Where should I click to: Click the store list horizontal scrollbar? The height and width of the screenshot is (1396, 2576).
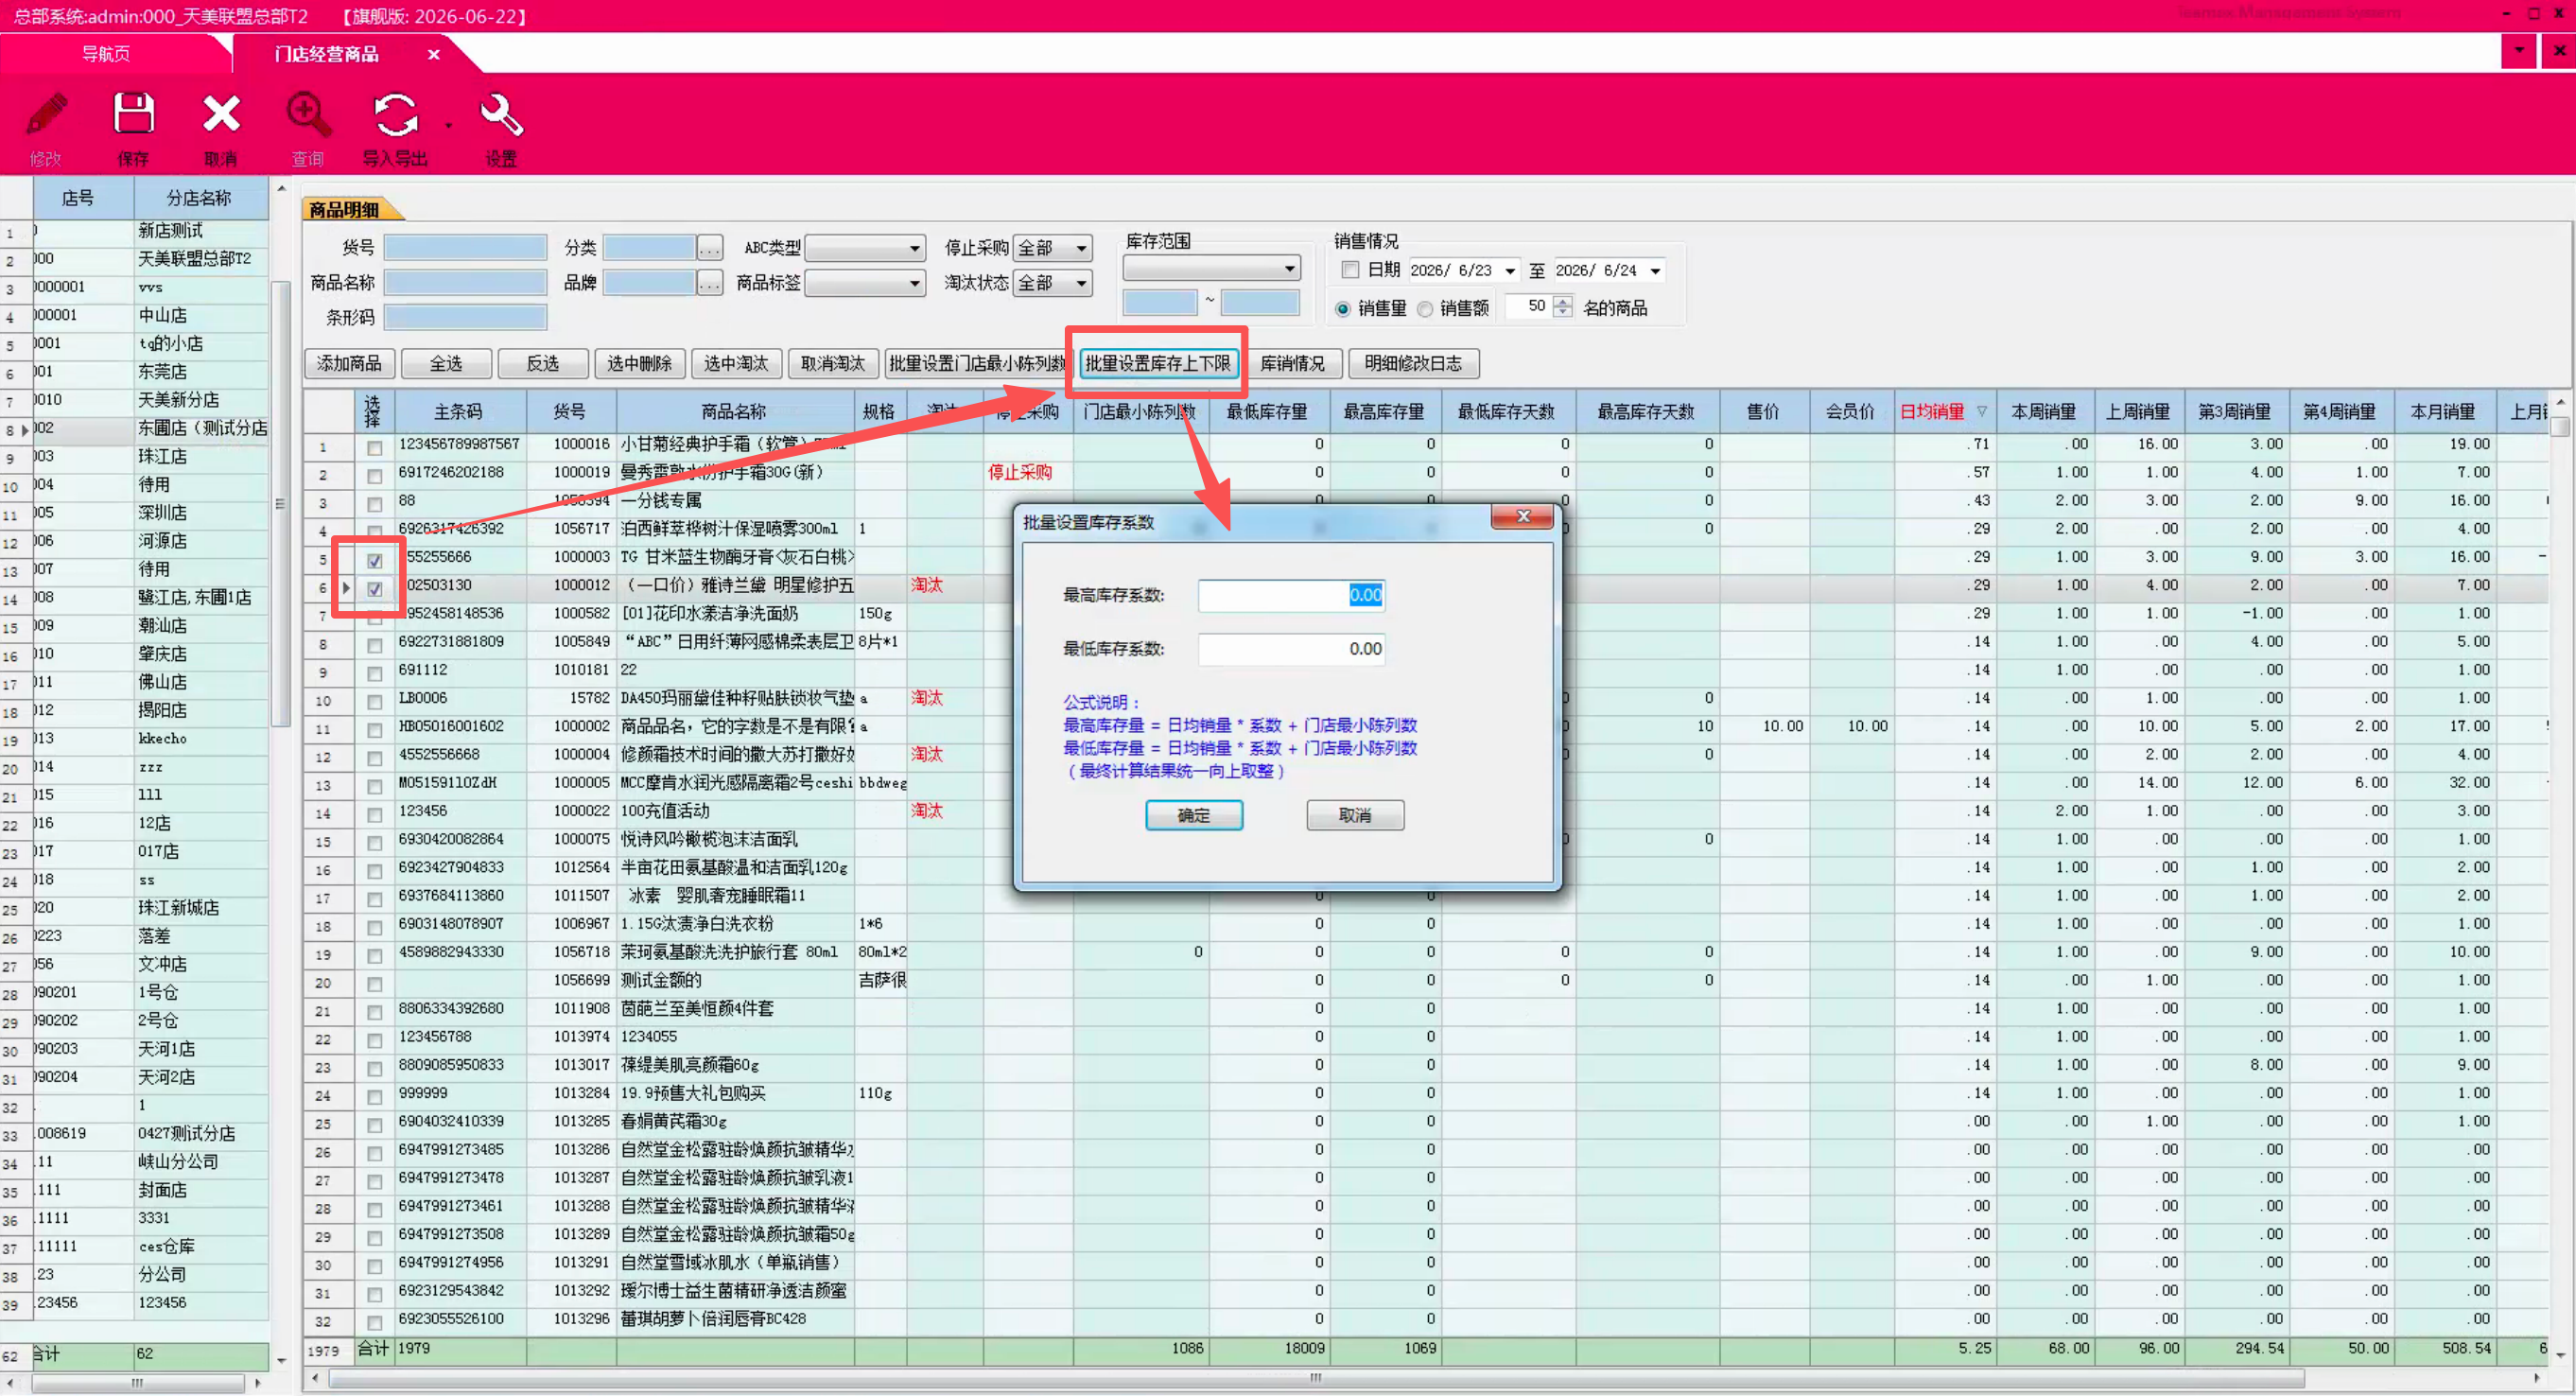138,1384
